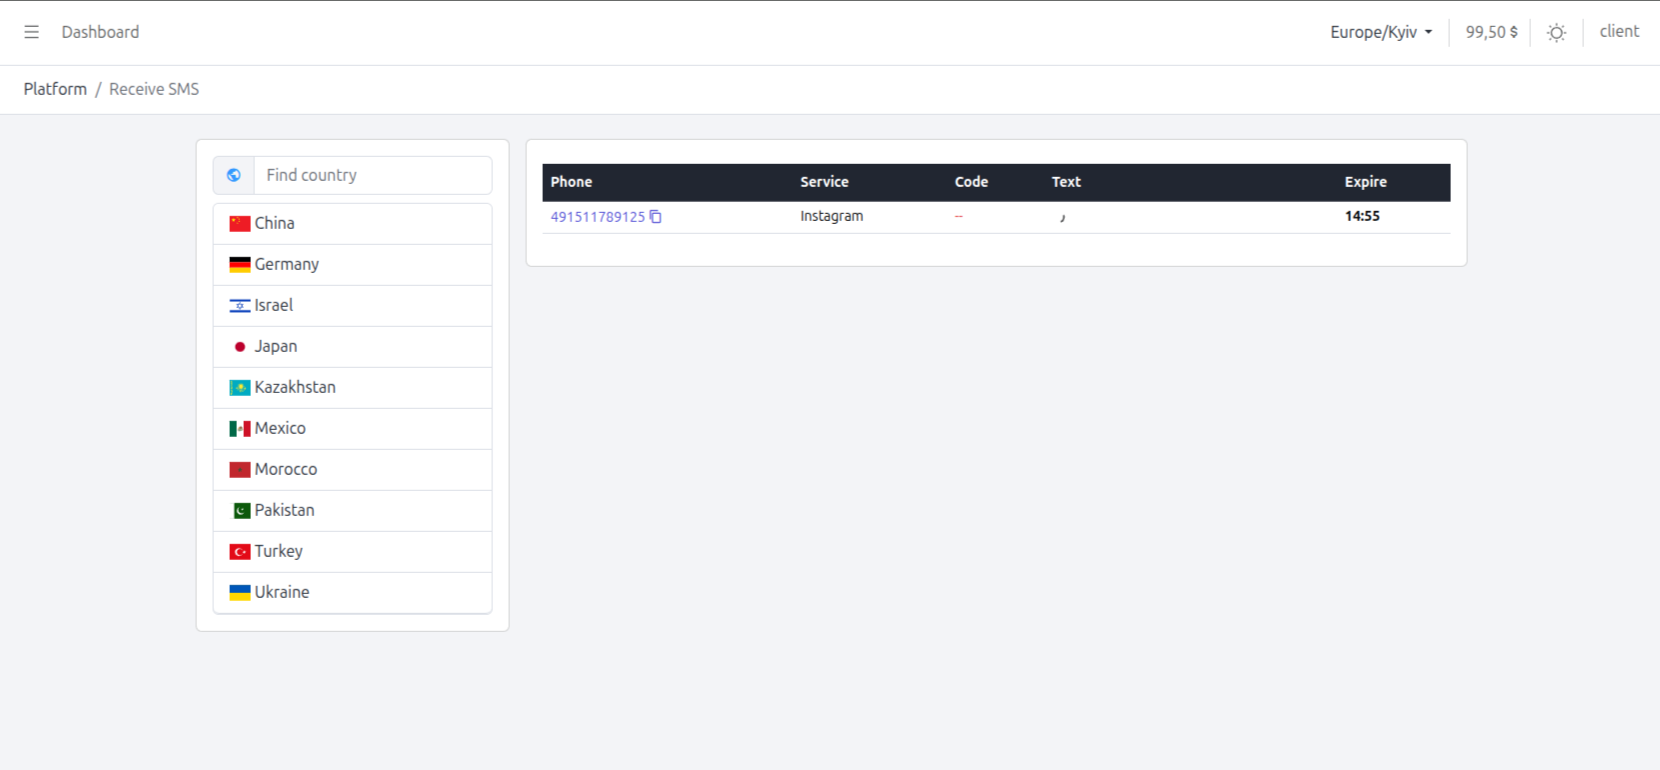Copy phone number 491511789125
The width and height of the screenshot is (1660, 770).
pos(656,217)
